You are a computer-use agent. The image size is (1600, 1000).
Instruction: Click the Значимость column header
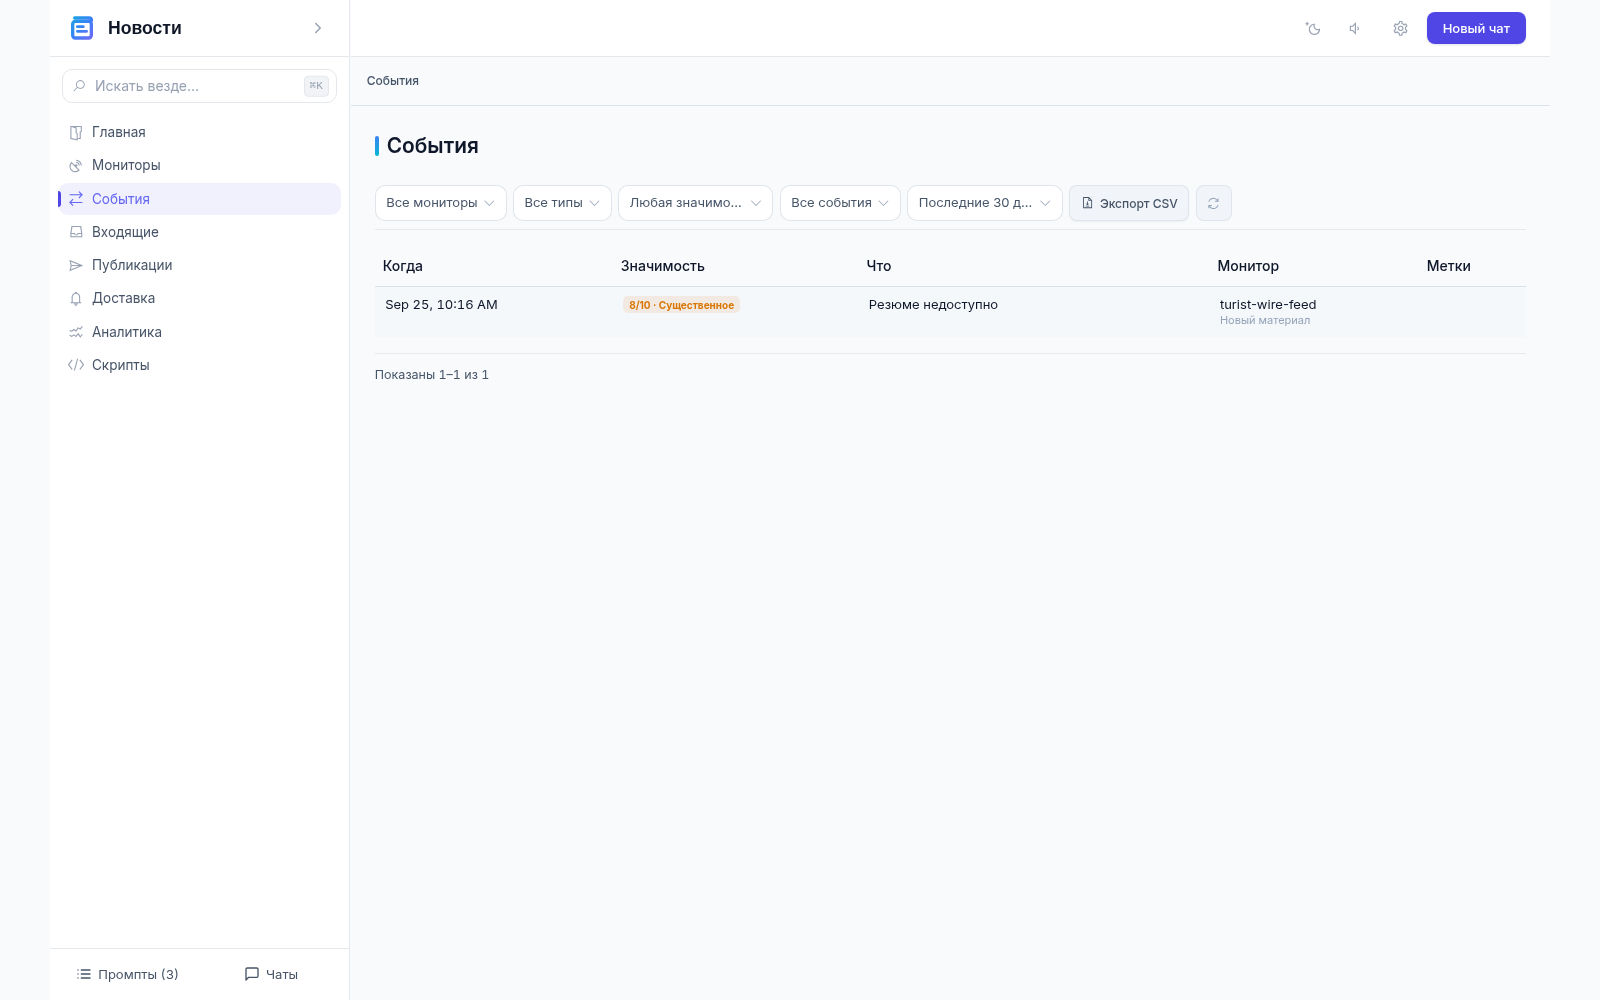click(662, 266)
